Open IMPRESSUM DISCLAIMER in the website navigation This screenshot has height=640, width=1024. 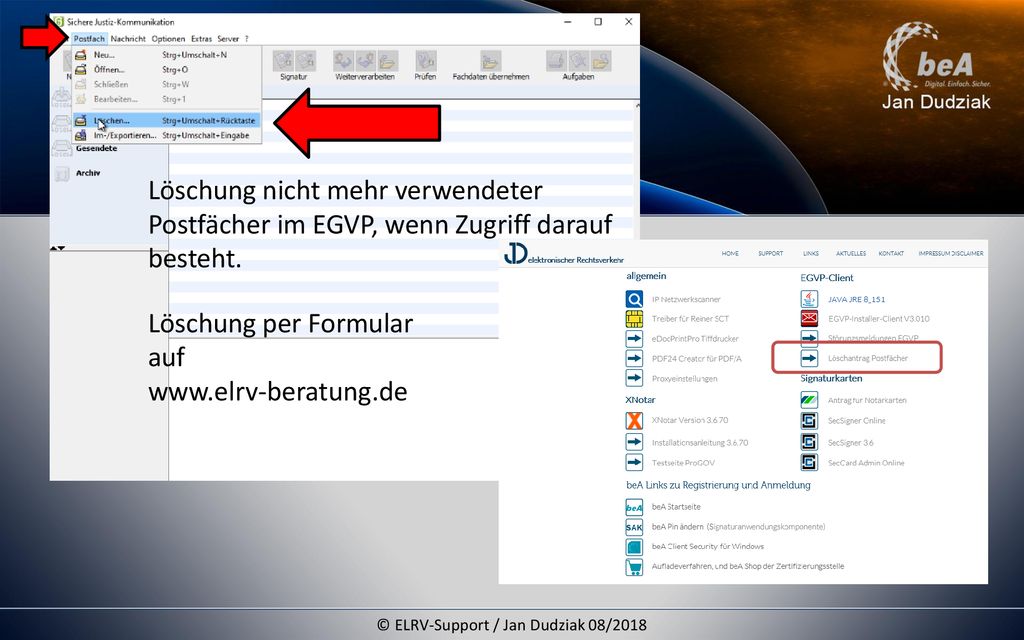(x=951, y=253)
